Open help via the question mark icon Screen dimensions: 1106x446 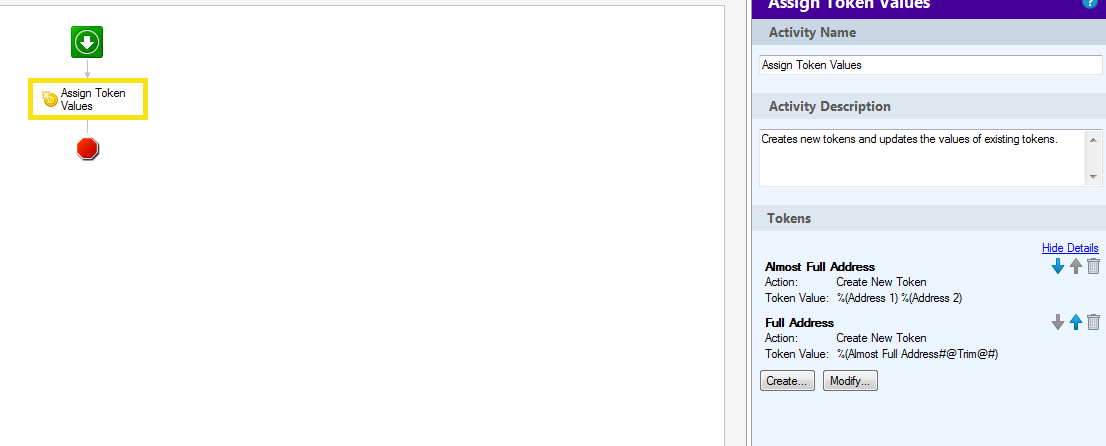(x=1088, y=4)
